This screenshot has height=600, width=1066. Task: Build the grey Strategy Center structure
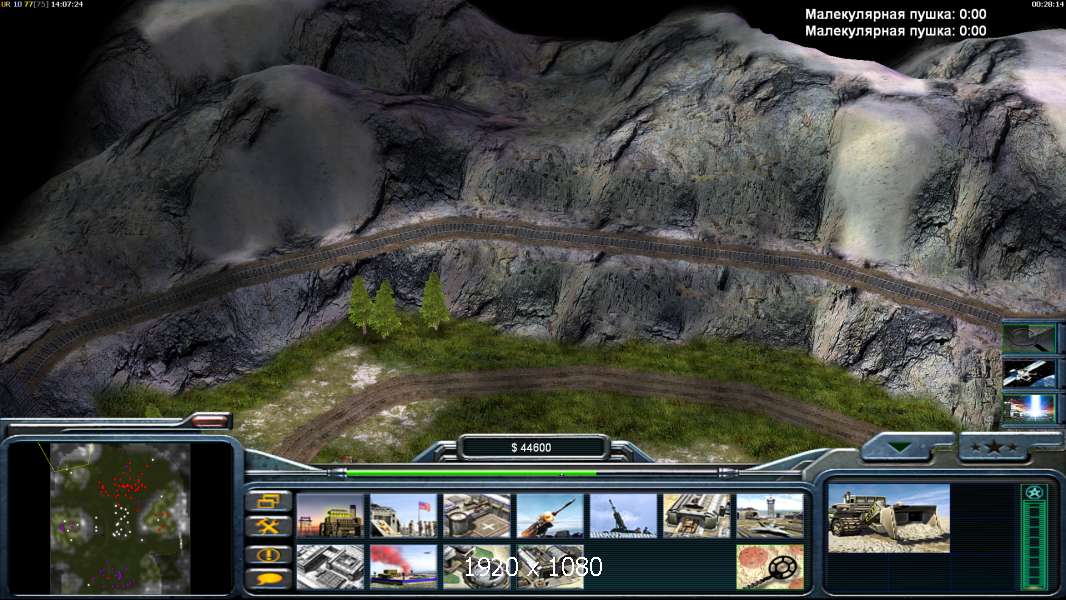[330, 567]
